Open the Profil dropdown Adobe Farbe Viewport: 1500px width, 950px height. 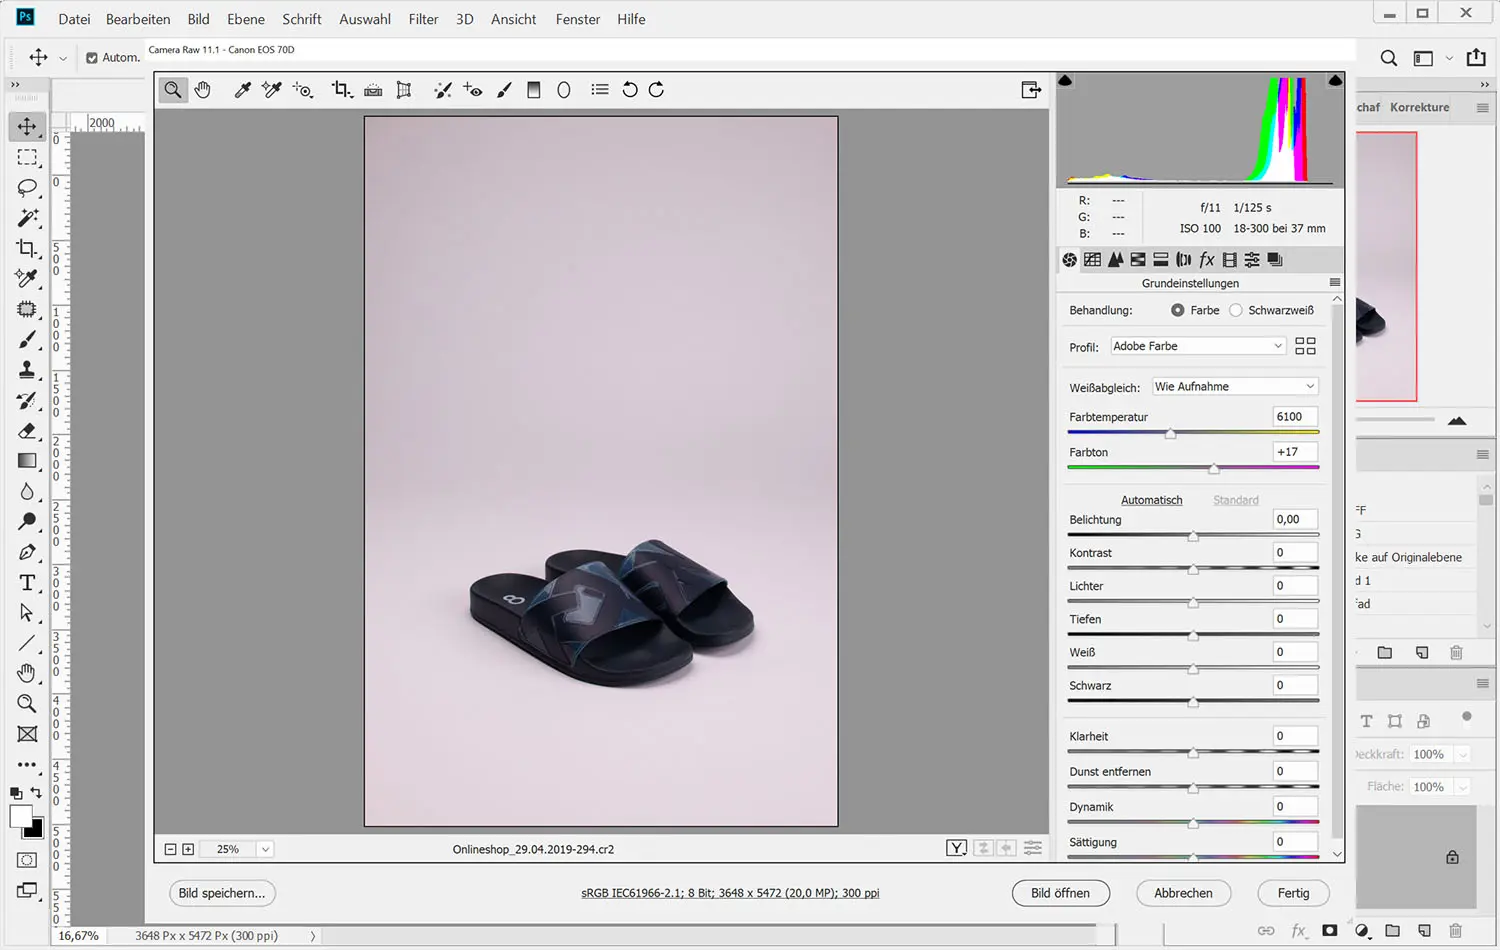point(1197,346)
